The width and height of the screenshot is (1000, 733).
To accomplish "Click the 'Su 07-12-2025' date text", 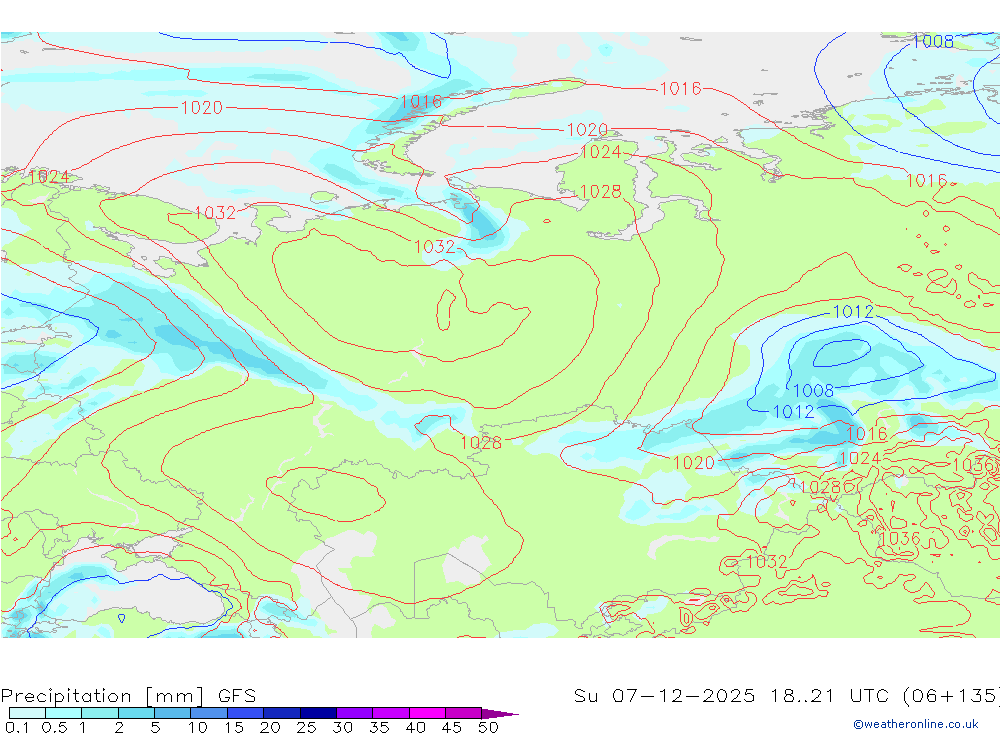I will (x=664, y=695).
